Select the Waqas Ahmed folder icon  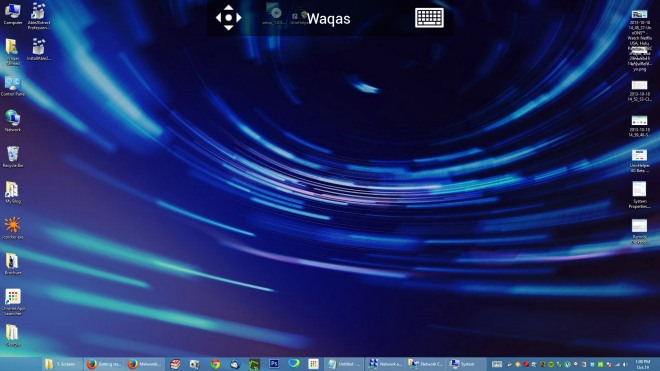13,52
